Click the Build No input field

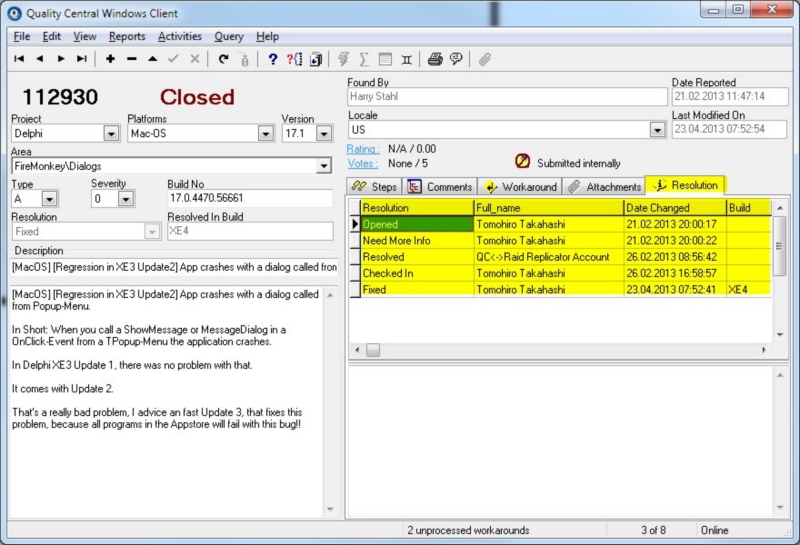(250, 199)
